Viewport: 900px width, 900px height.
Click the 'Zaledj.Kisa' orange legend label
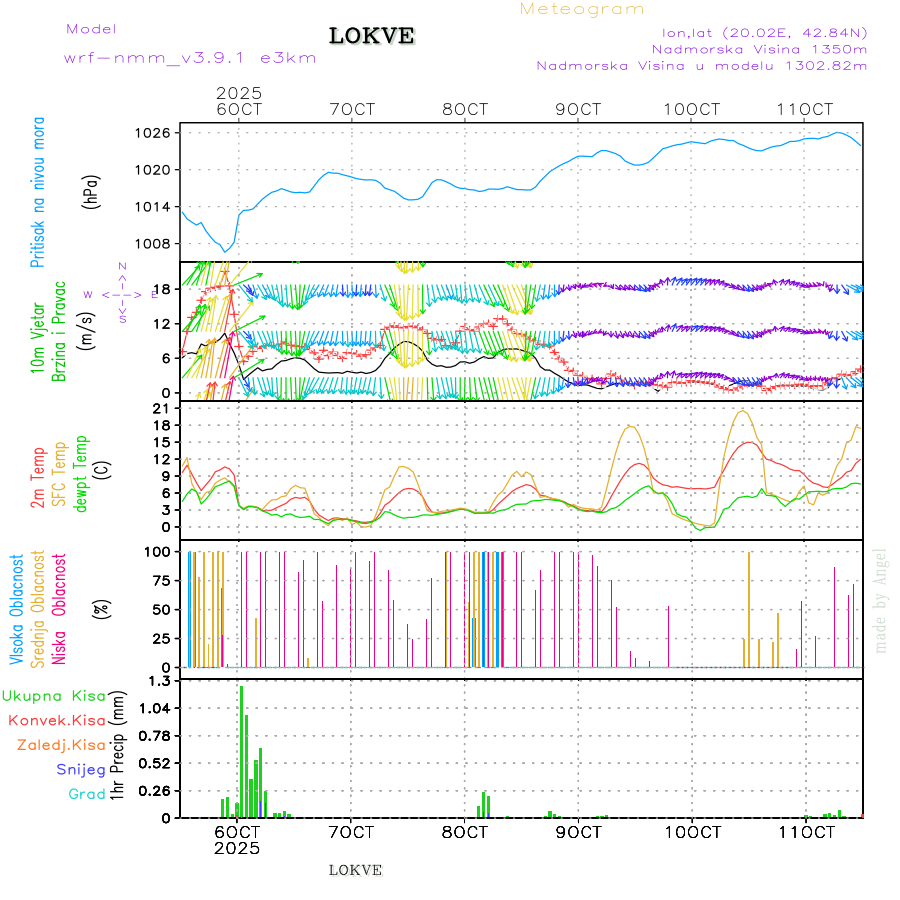point(61,745)
